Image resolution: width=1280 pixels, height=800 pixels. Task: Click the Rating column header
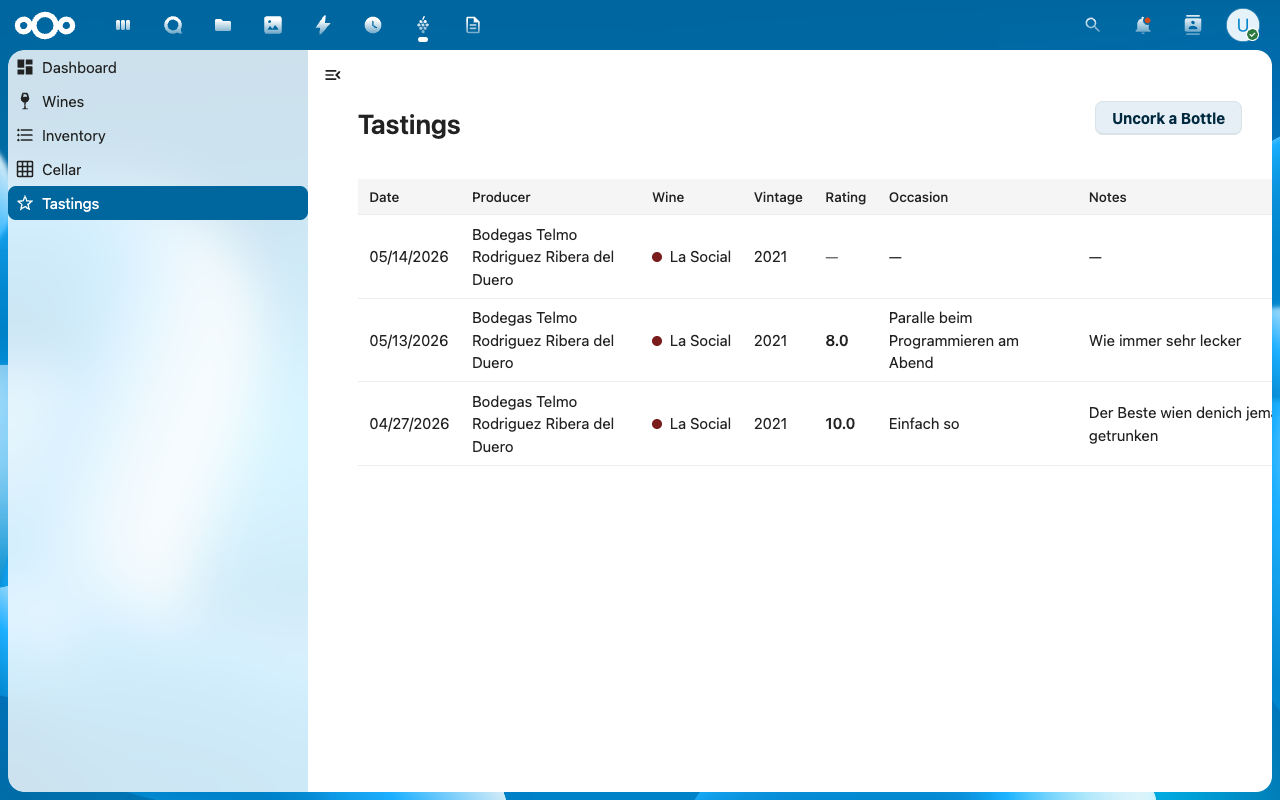tap(845, 197)
